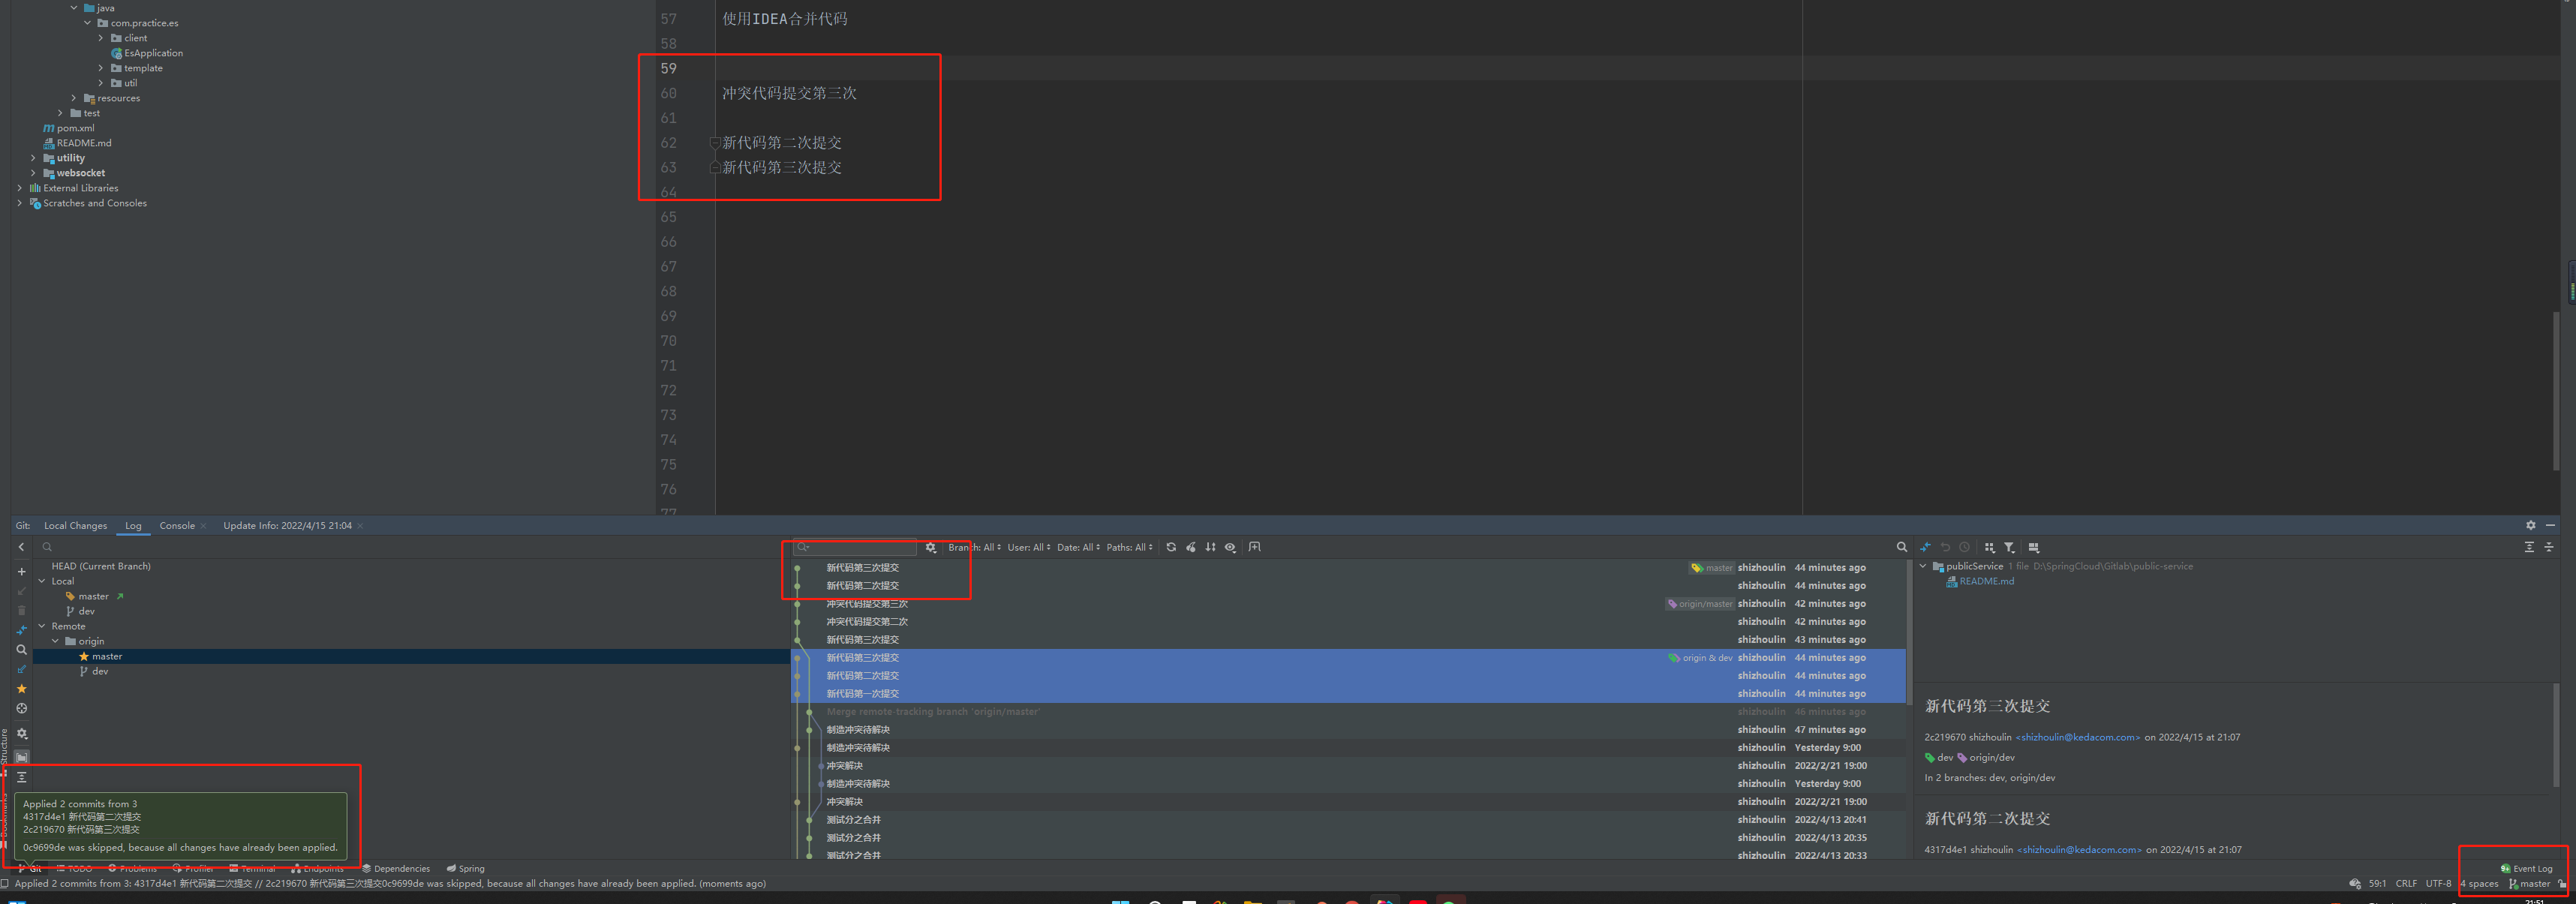Screen dimensions: 2576x904
Task: Open the Console tab
Action: tap(177, 526)
